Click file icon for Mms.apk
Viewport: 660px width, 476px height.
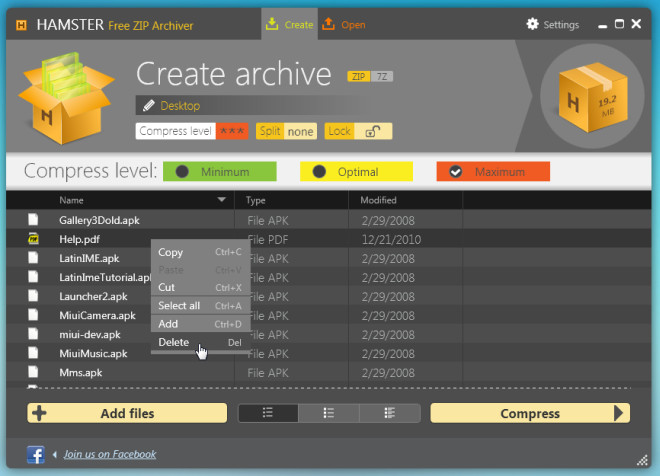tap(33, 372)
